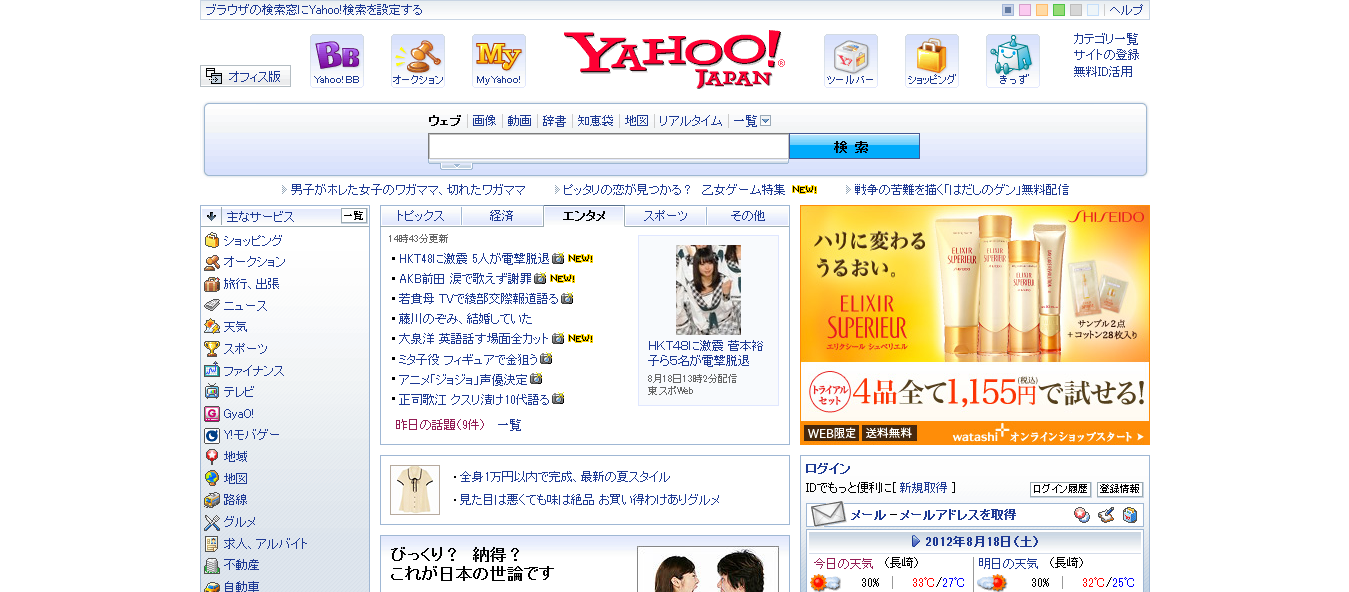Switch to the 経済 news tab
The image size is (1349, 592).
pyautogui.click(x=502, y=216)
